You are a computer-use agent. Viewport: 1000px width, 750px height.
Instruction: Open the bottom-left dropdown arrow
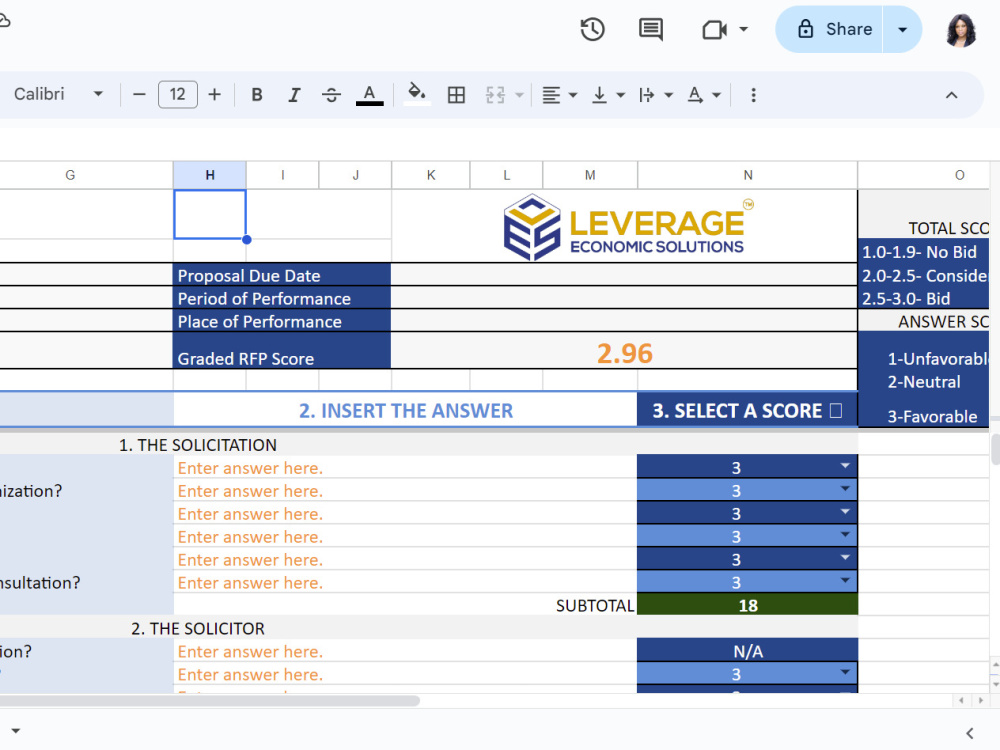[x=16, y=731]
